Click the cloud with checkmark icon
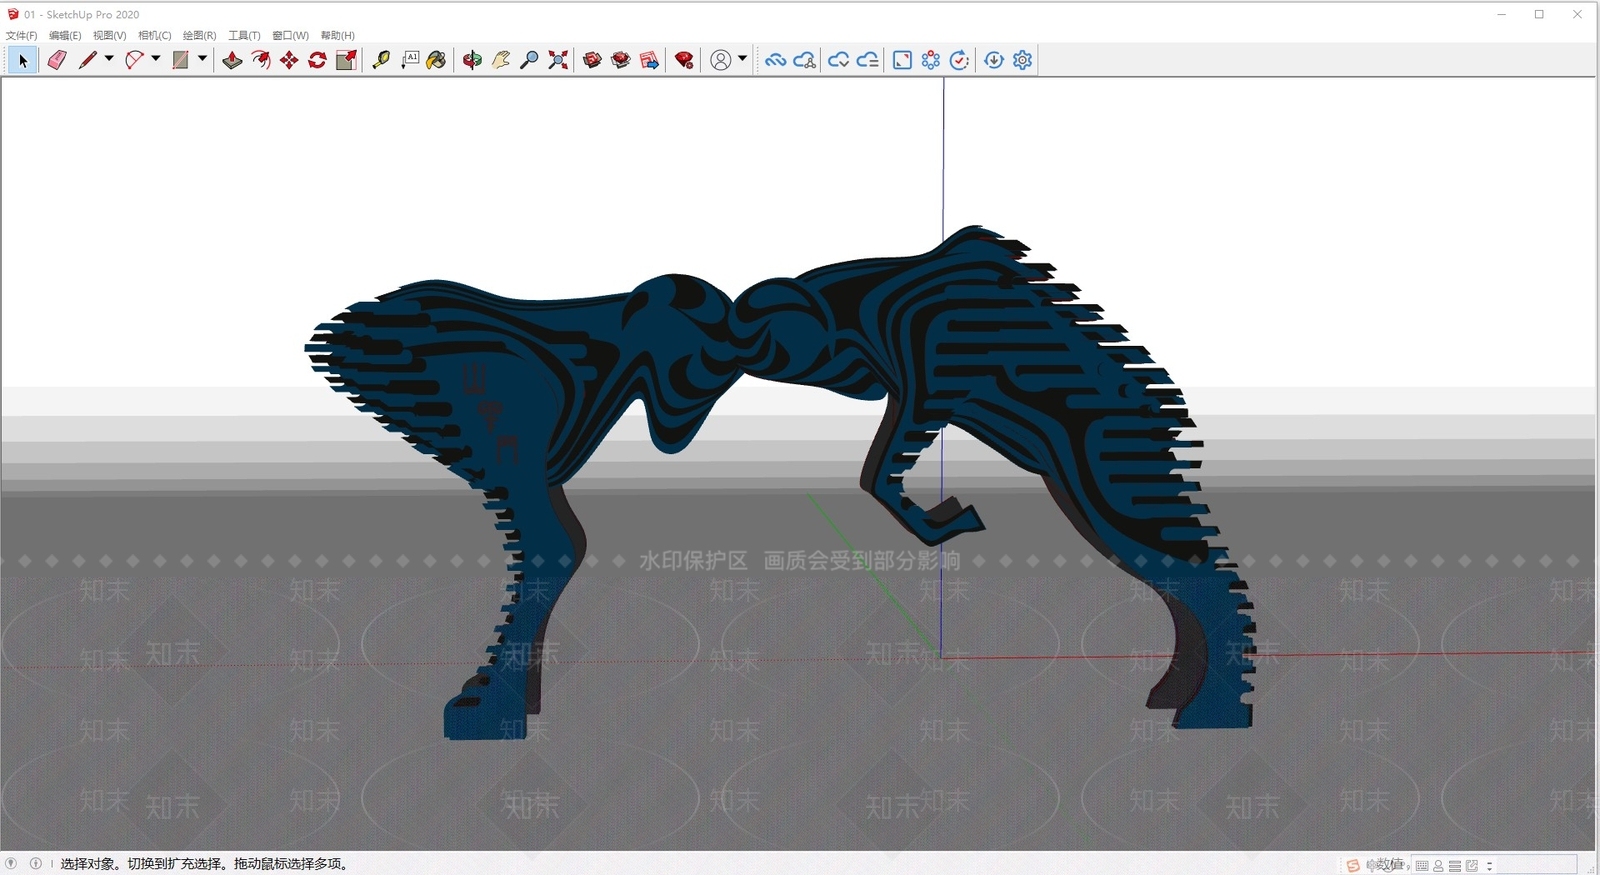 click(838, 61)
